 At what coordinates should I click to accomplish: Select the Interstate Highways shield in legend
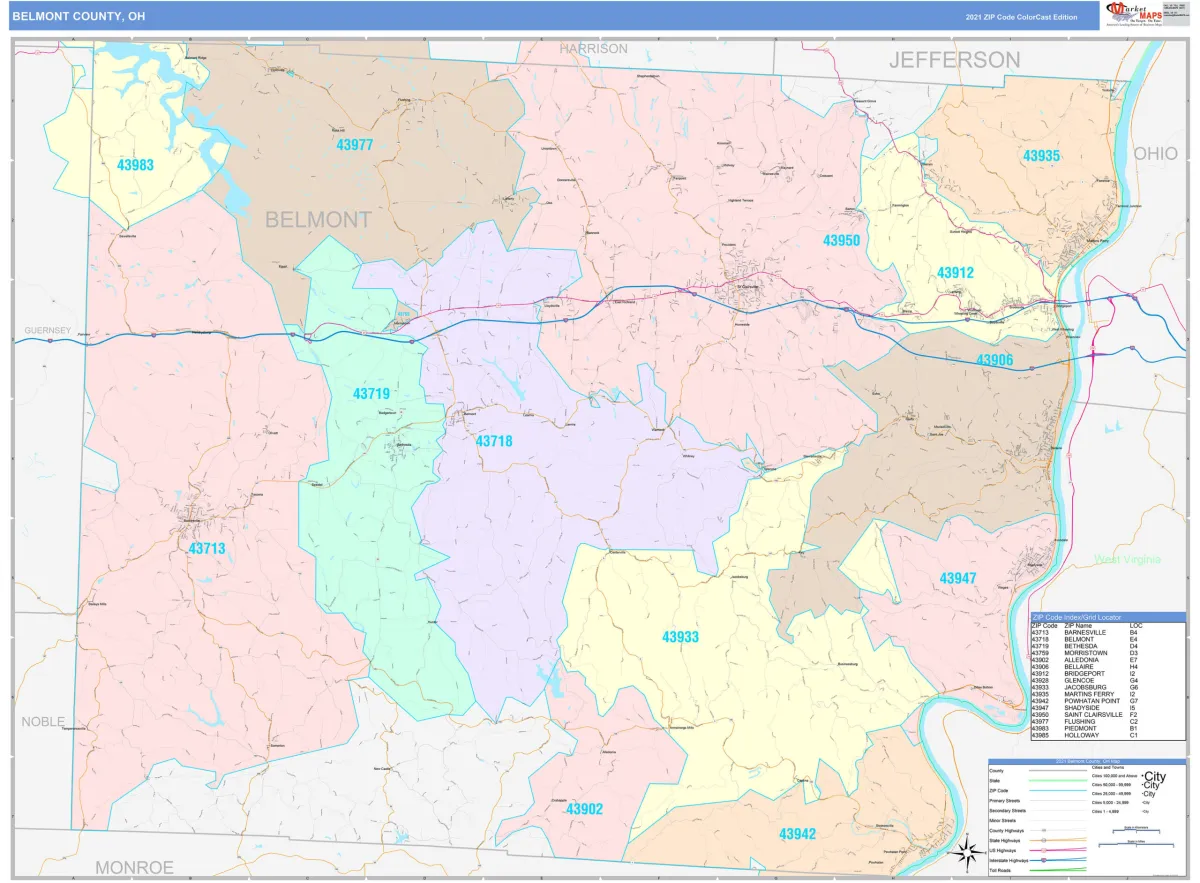1043,860
